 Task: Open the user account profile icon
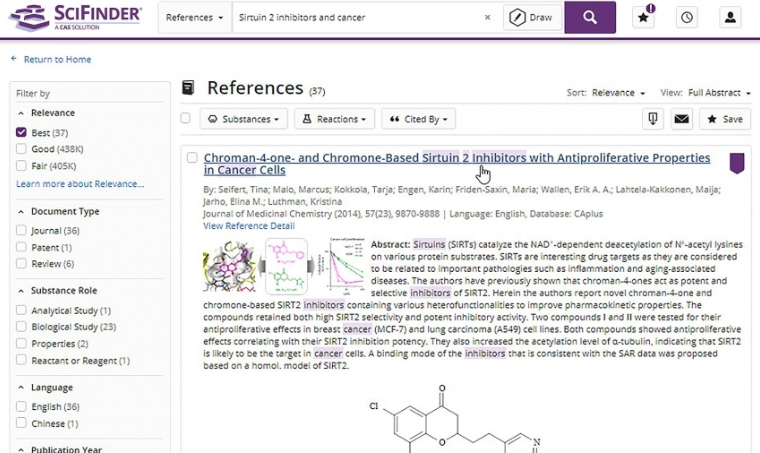(x=729, y=17)
